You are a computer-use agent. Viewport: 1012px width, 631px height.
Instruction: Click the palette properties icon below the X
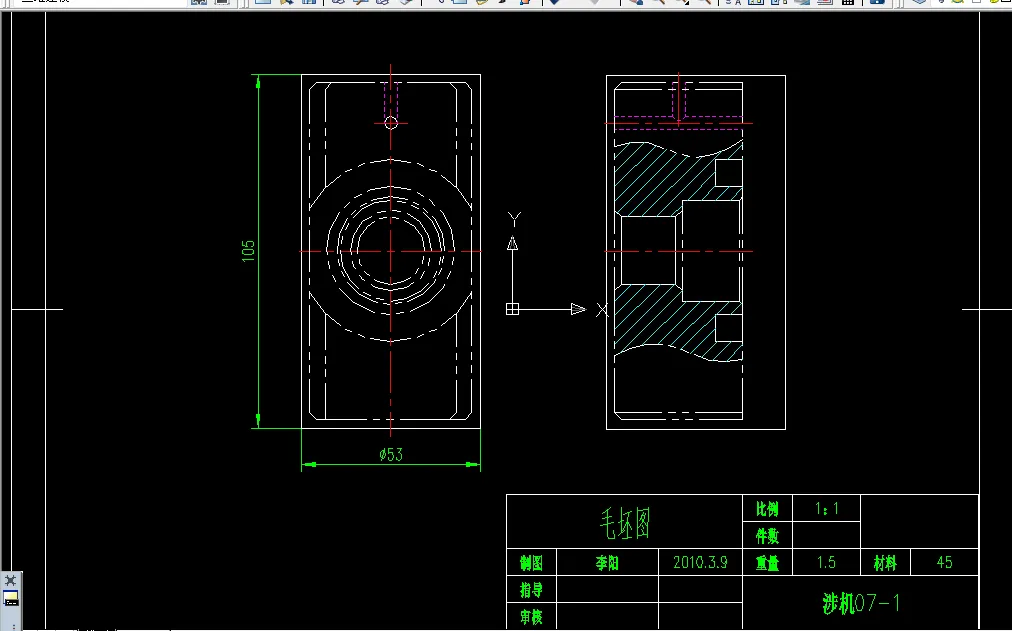[10, 599]
